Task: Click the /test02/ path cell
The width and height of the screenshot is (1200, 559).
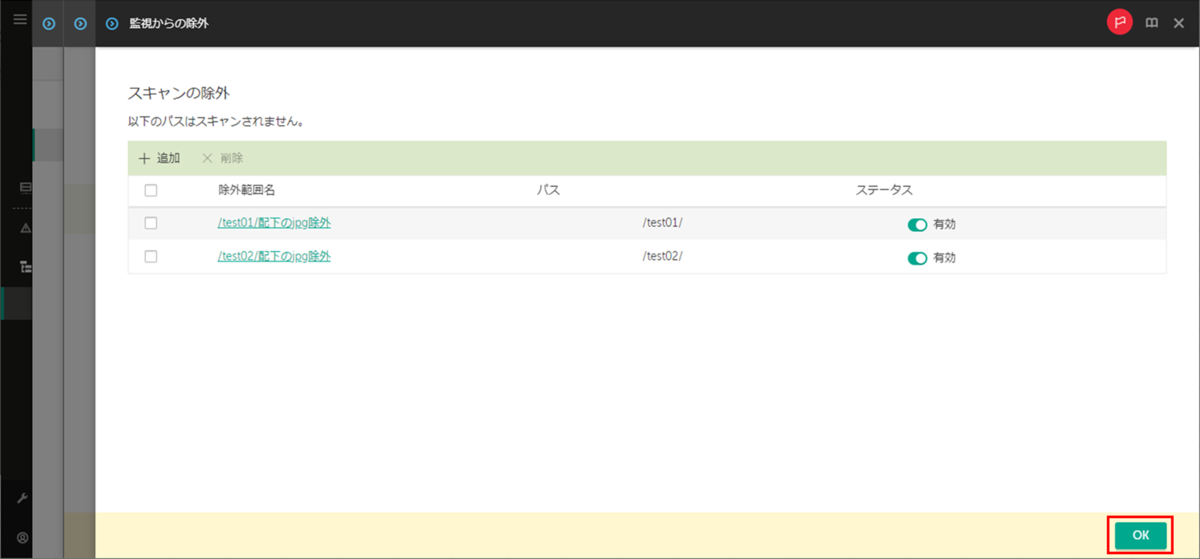Action: click(x=662, y=256)
